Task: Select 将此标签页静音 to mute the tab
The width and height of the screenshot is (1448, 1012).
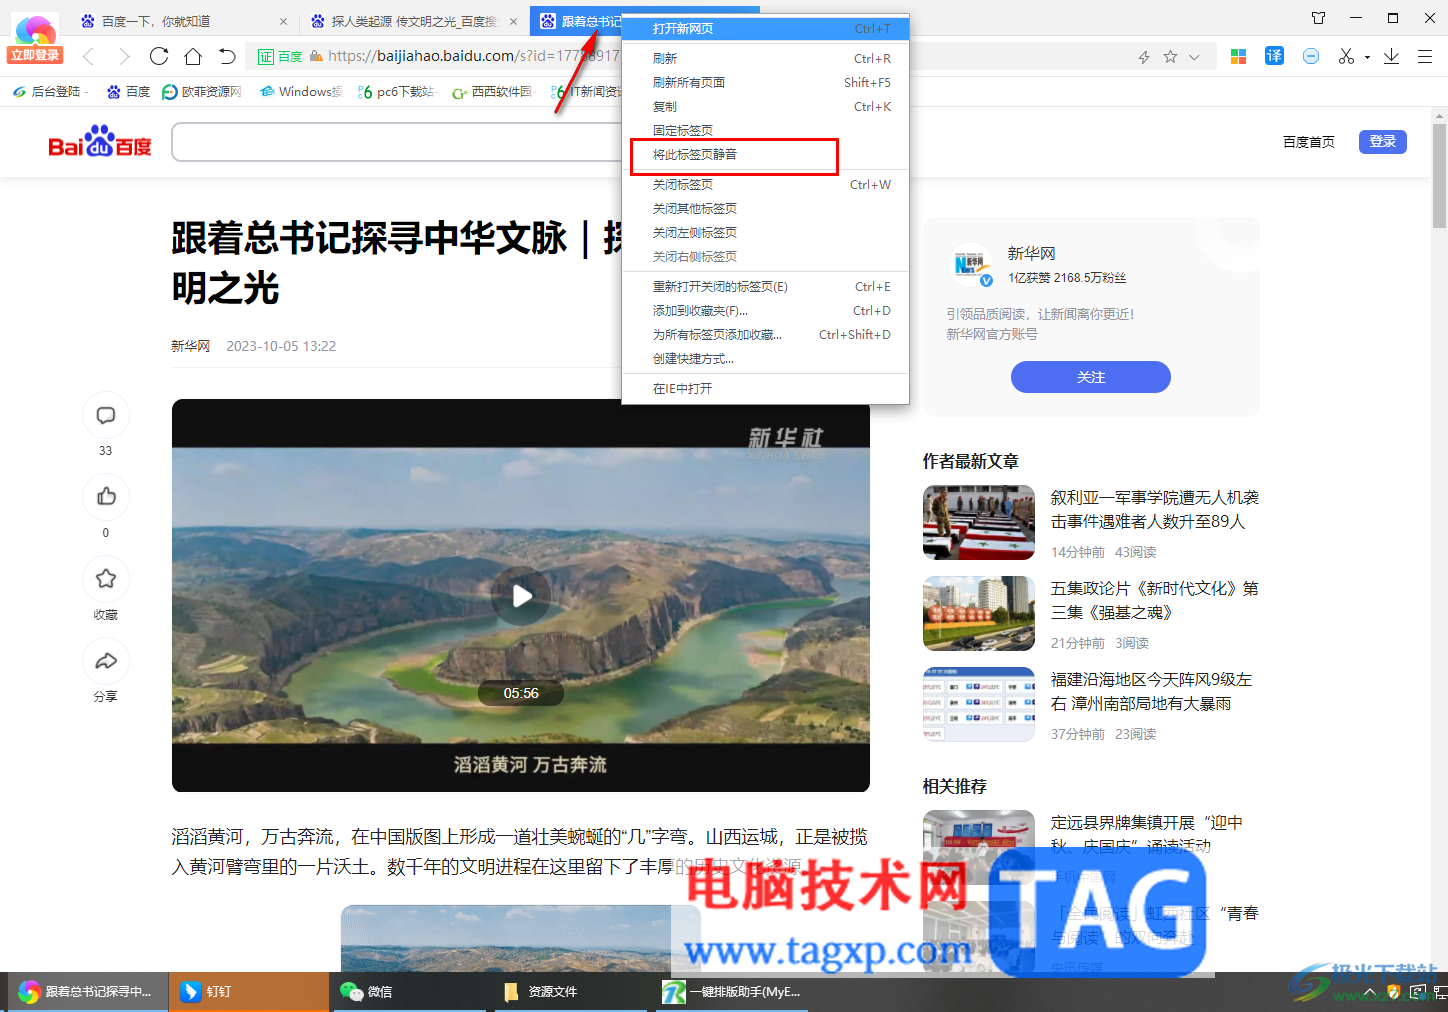Action: (765, 155)
